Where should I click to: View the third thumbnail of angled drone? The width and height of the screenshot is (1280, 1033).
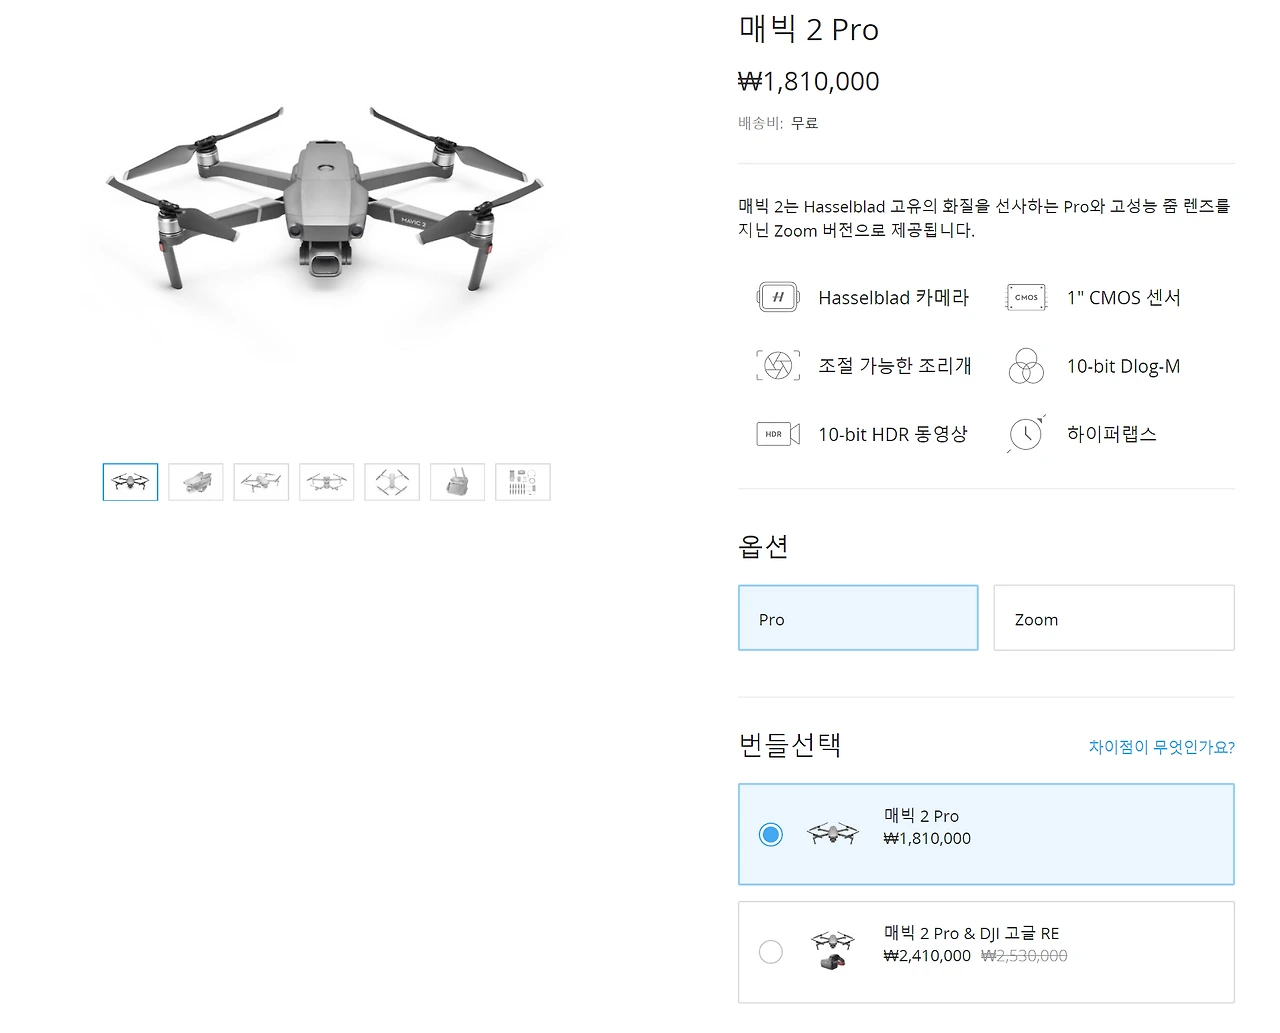tap(261, 482)
